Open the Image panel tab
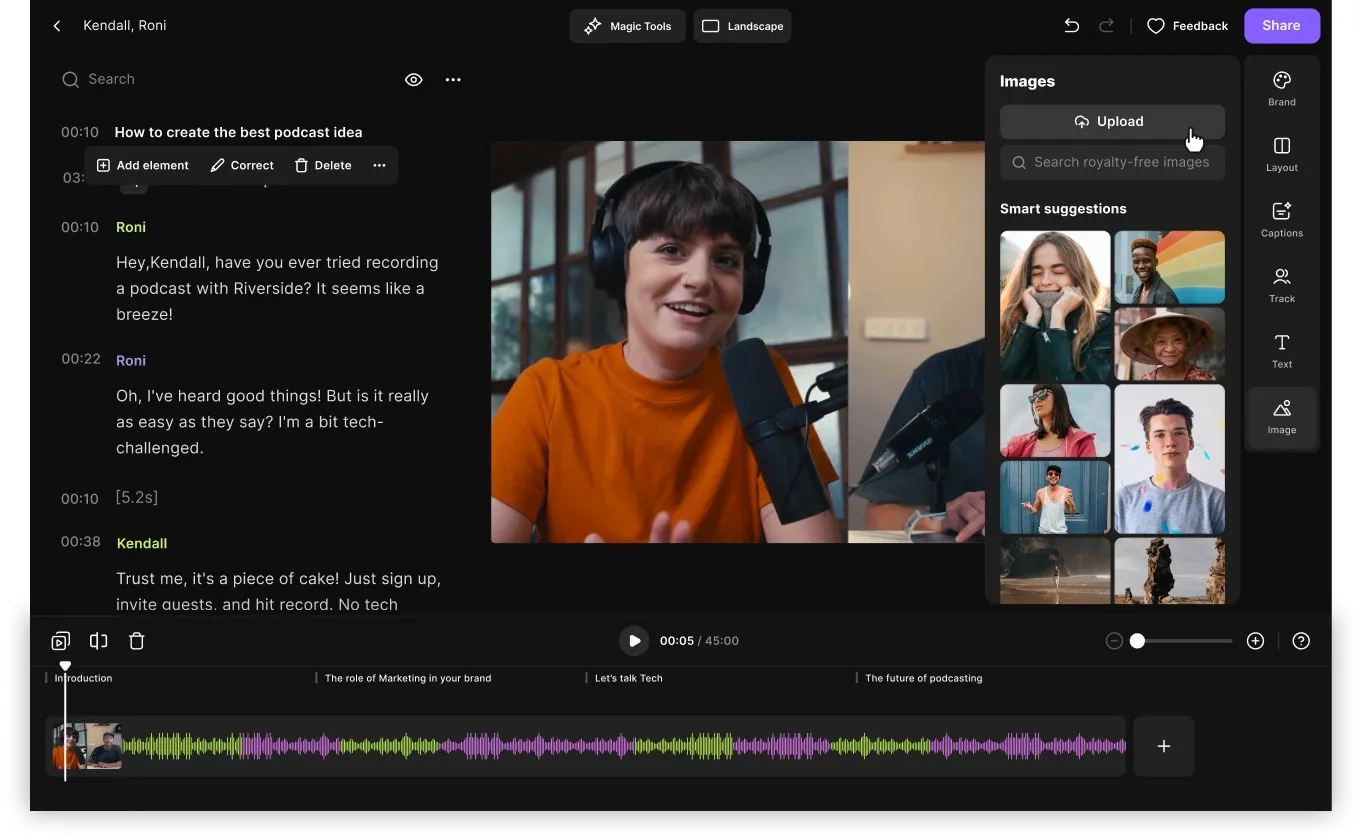This screenshot has height=840, width=1360. point(1282,417)
